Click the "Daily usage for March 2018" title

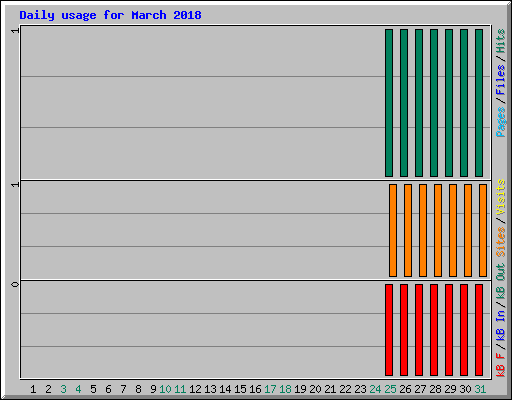[x=110, y=15]
